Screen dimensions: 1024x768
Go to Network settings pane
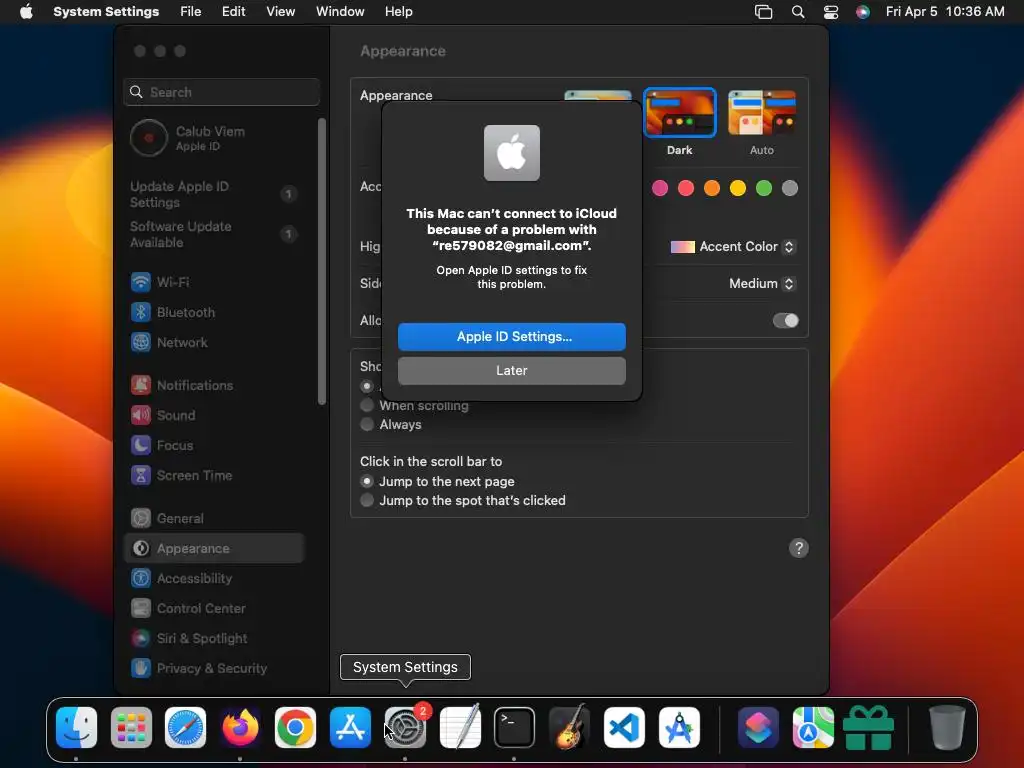(x=214, y=342)
